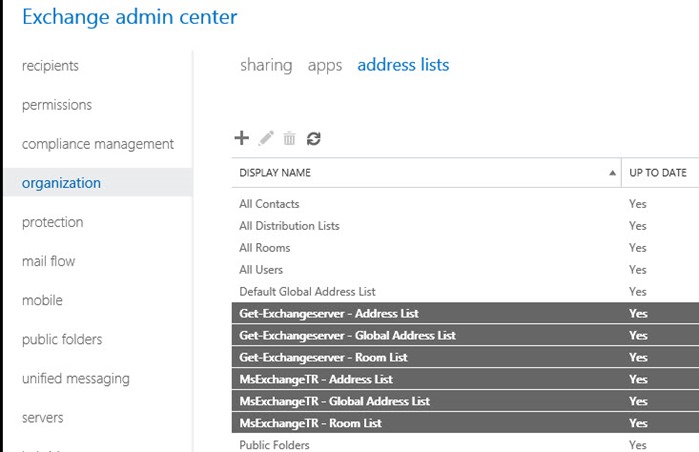This screenshot has height=452, width=699.
Task: Switch to the sharing tab
Action: pyautogui.click(x=266, y=65)
